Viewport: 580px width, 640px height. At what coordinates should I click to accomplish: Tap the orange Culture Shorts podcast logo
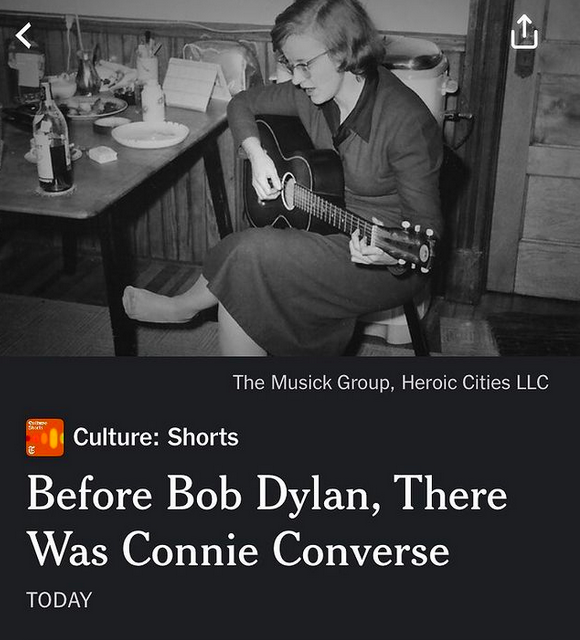45,437
